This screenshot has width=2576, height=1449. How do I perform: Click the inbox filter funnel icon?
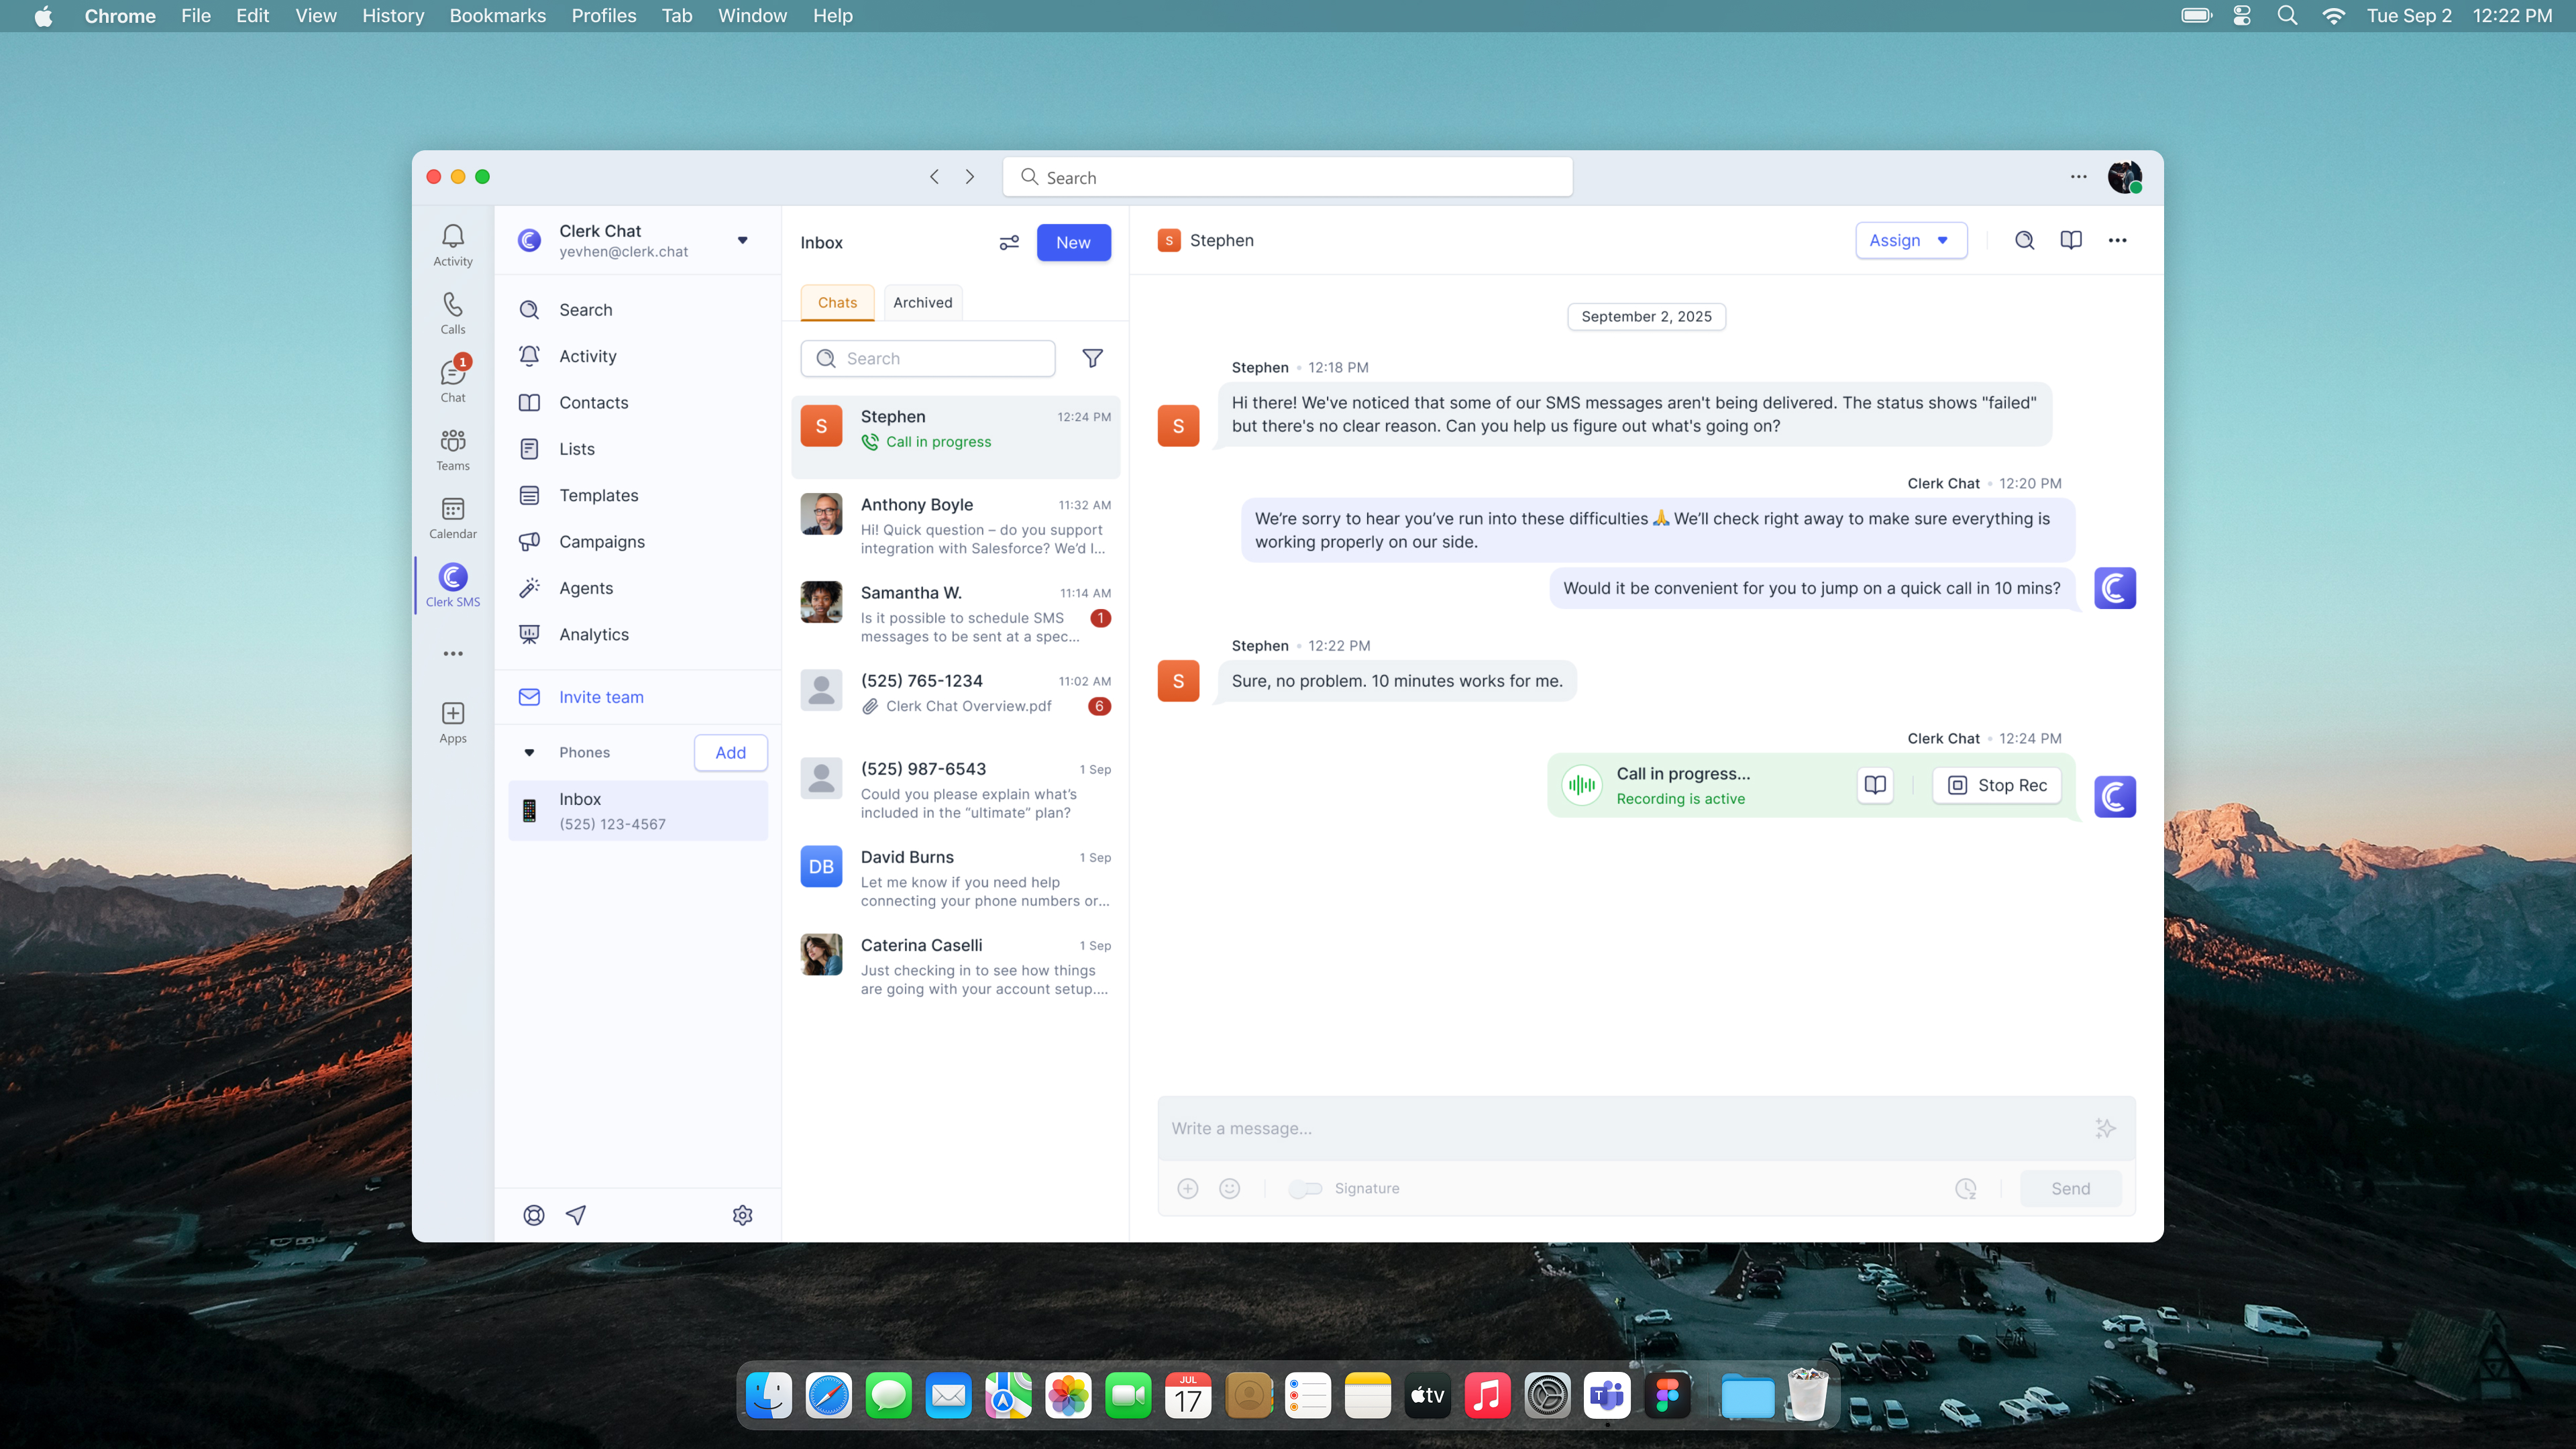point(1092,358)
